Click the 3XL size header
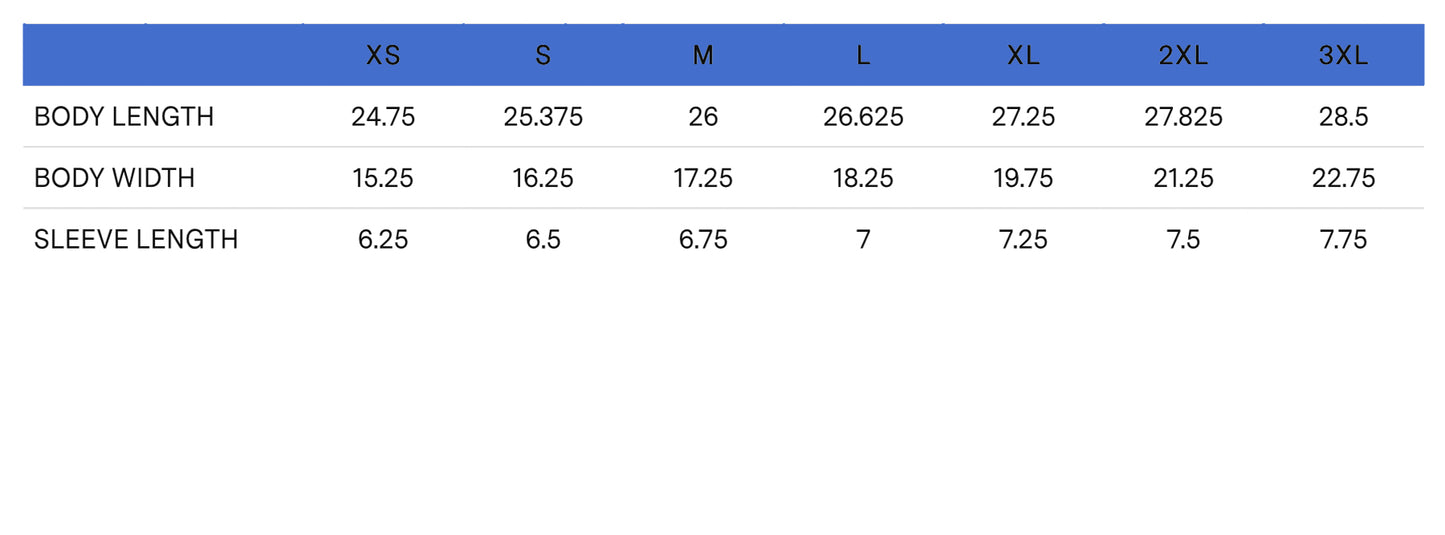 pos(1343,56)
